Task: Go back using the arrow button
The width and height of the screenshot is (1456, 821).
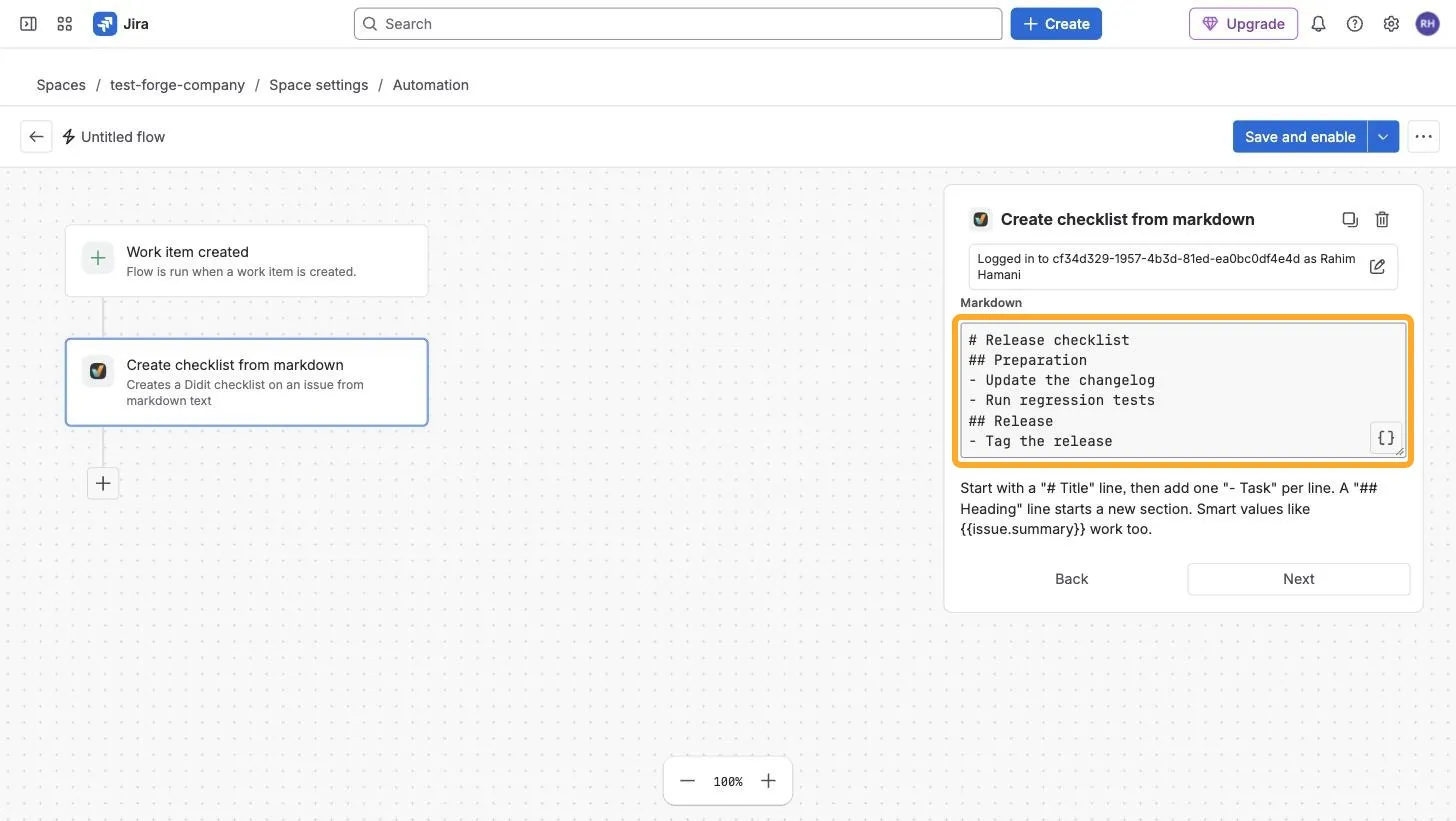Action: coord(36,137)
